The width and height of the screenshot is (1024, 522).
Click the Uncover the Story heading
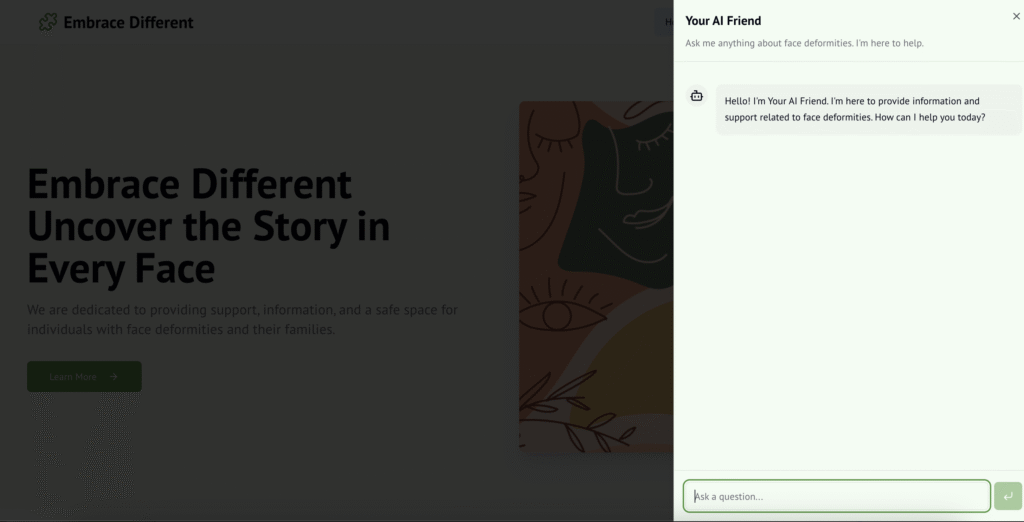click(x=208, y=227)
